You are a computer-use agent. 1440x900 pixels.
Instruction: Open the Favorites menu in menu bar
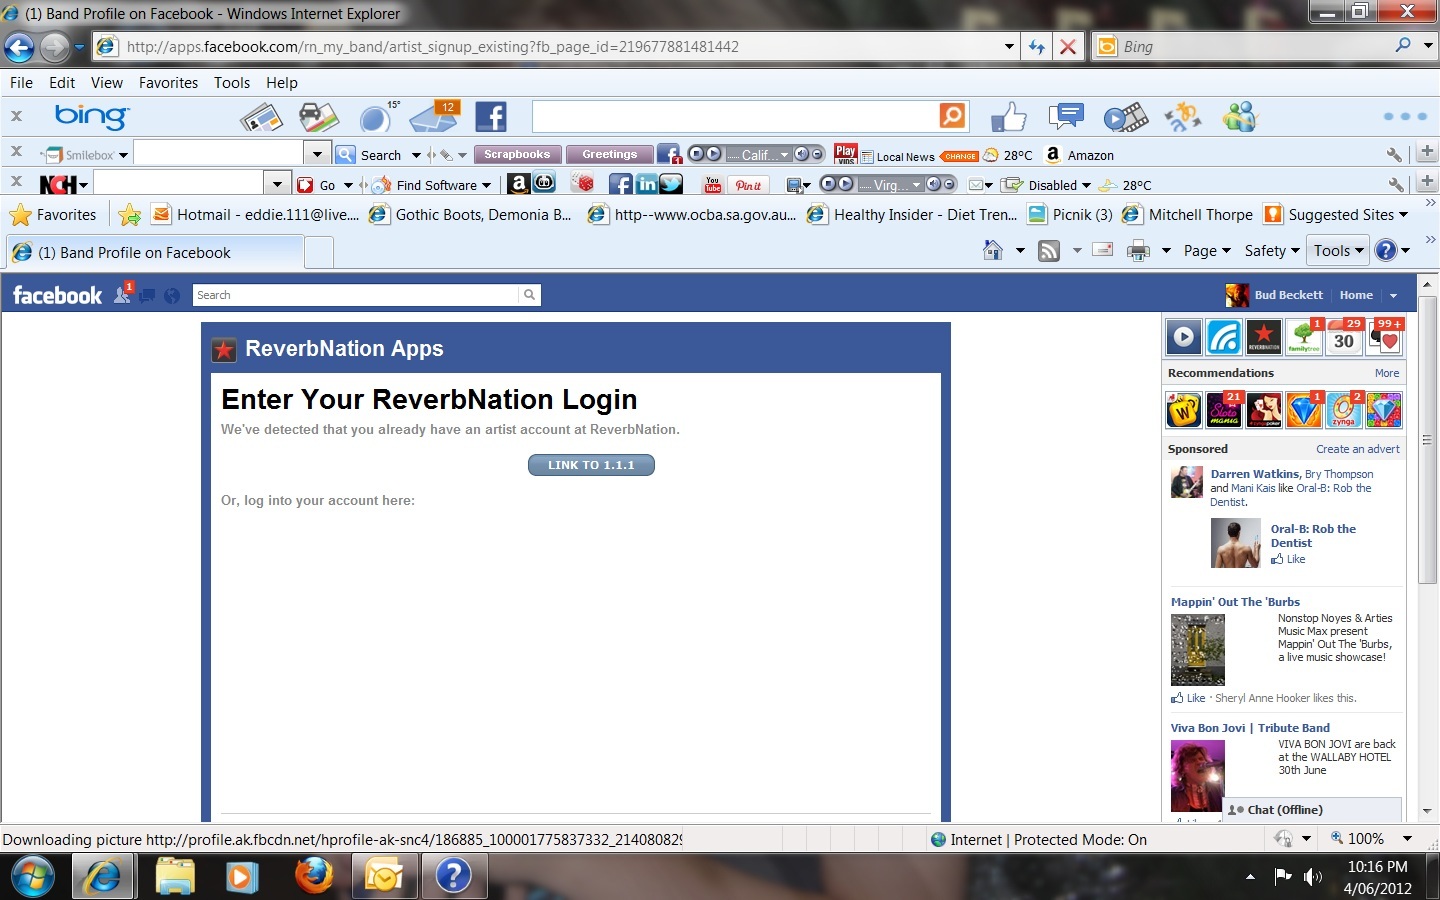click(x=168, y=83)
